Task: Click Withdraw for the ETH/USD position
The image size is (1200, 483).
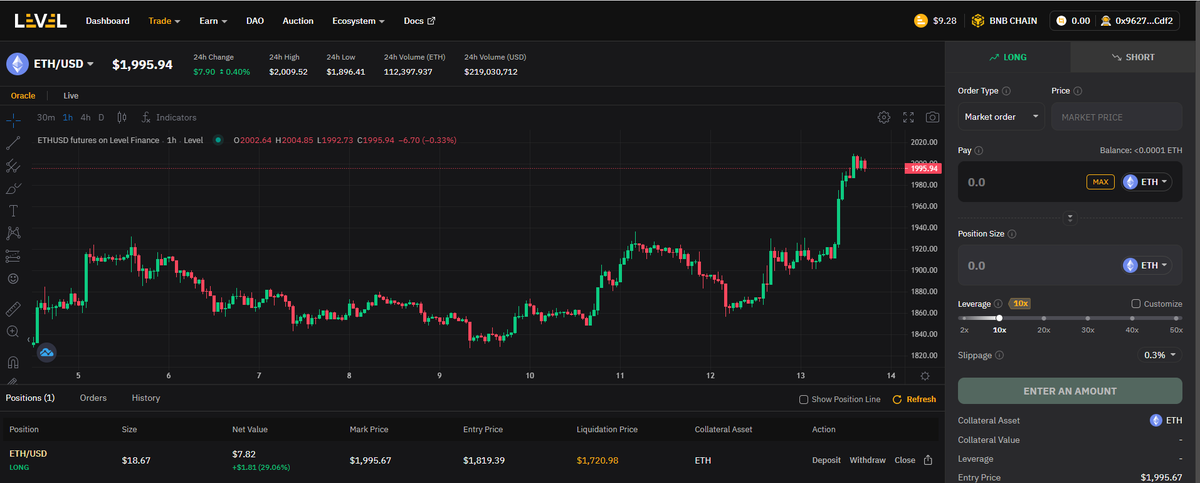Action: [x=867, y=460]
